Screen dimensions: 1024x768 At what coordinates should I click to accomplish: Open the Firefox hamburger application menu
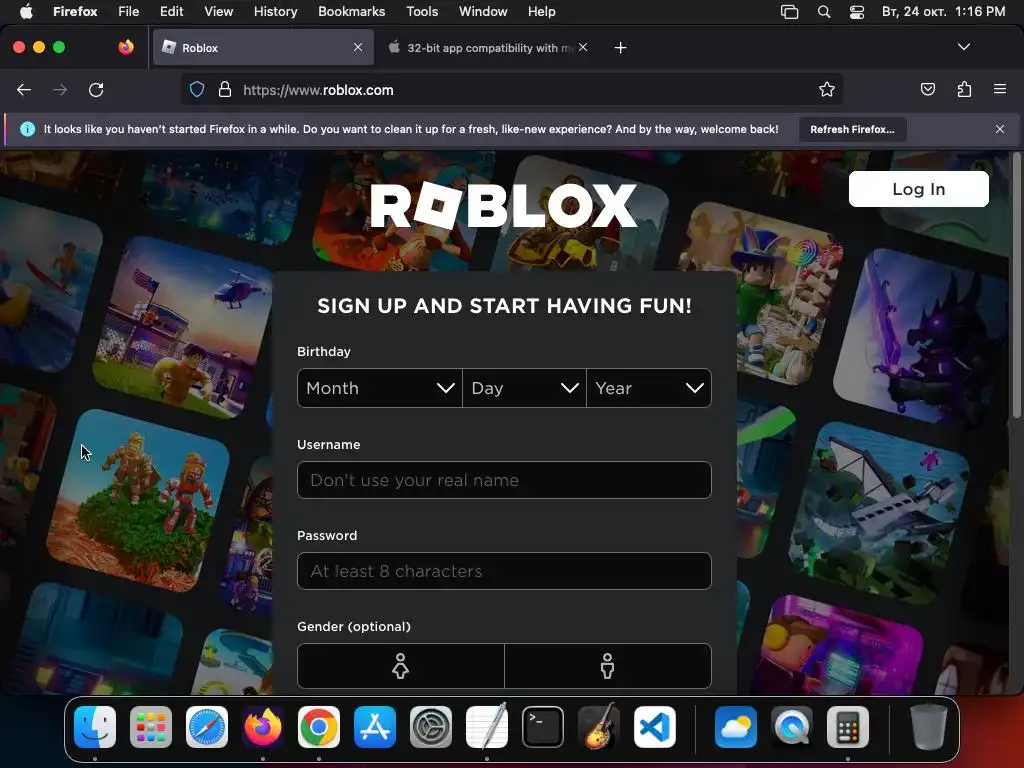tap(1000, 89)
